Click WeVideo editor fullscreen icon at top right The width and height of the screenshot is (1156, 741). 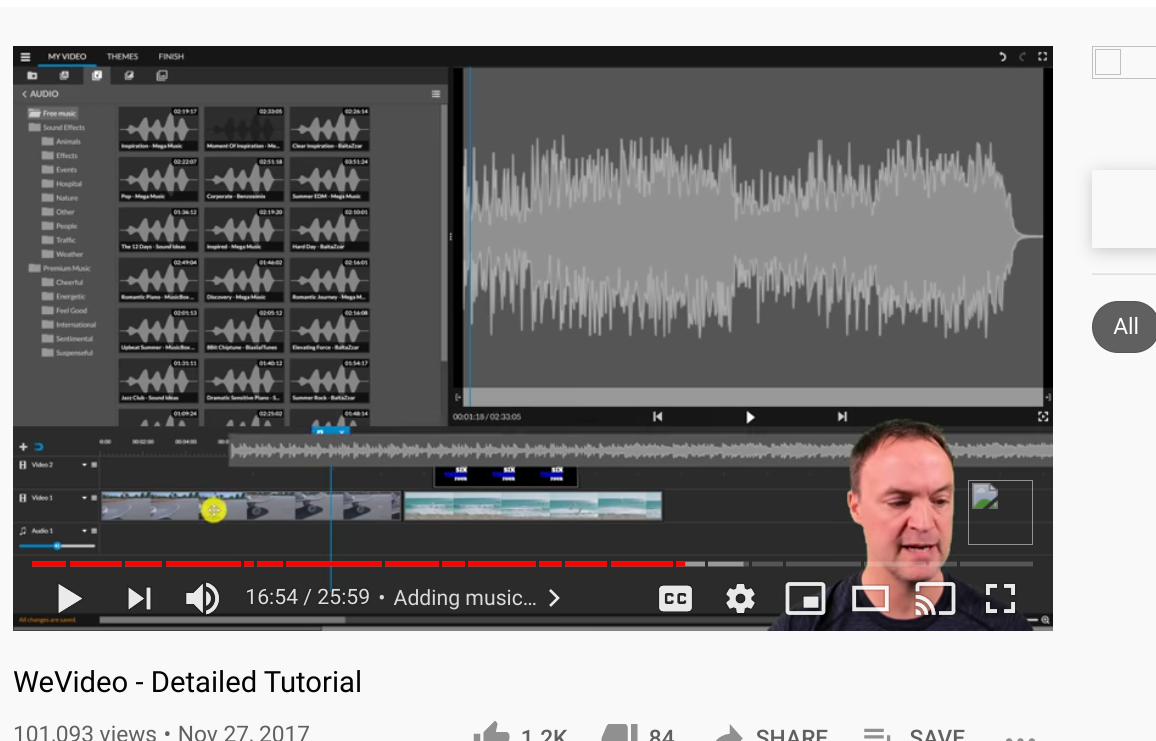coord(1042,57)
